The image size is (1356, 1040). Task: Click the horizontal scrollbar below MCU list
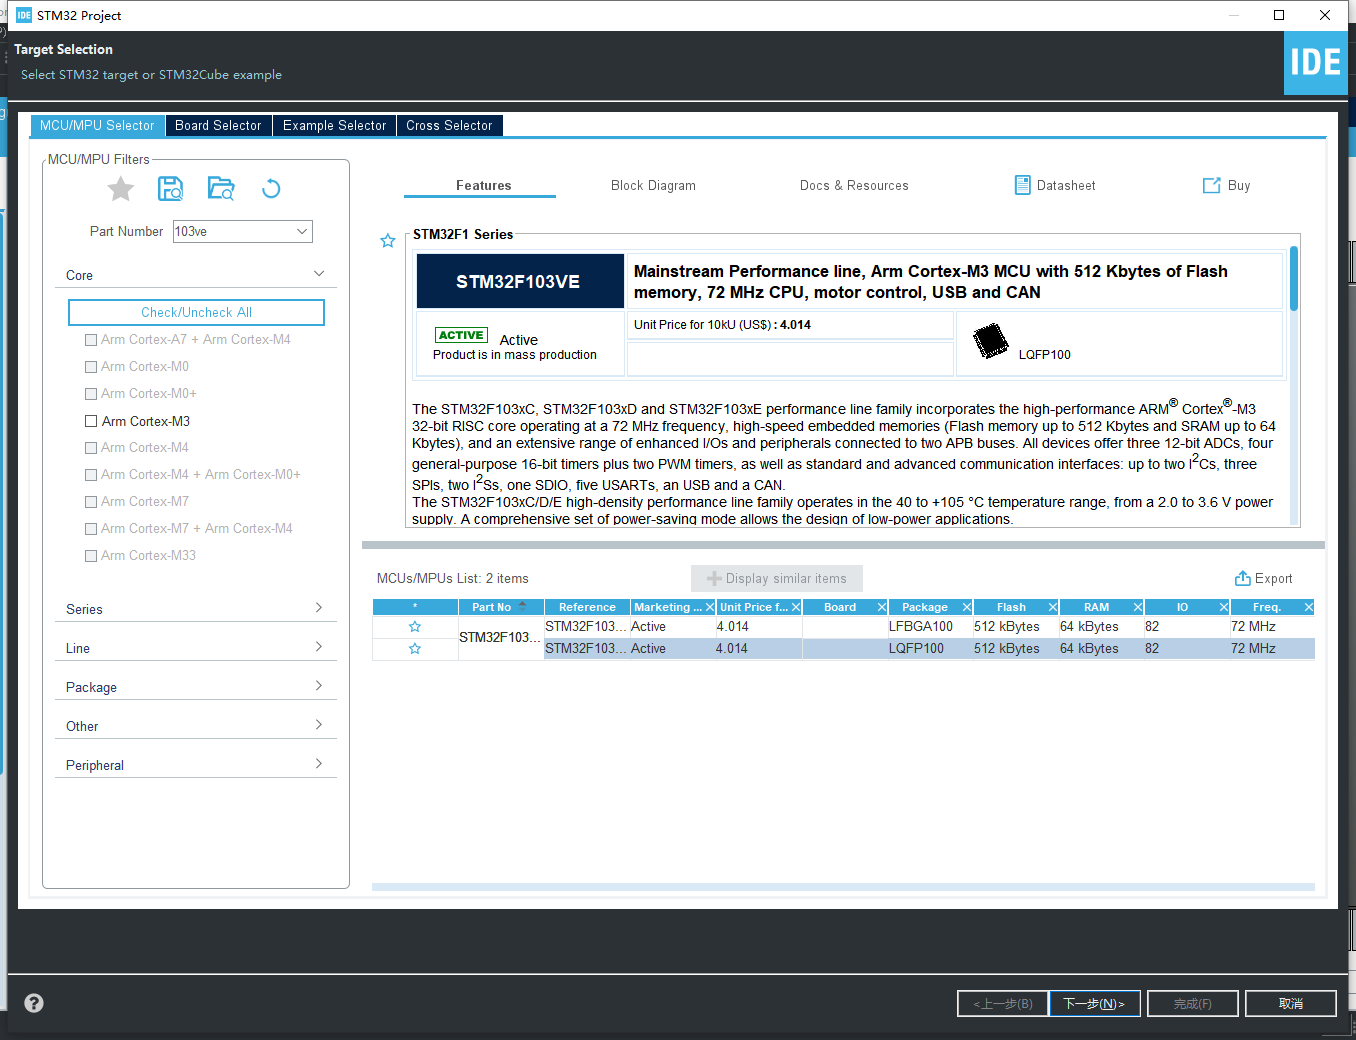pos(843,887)
